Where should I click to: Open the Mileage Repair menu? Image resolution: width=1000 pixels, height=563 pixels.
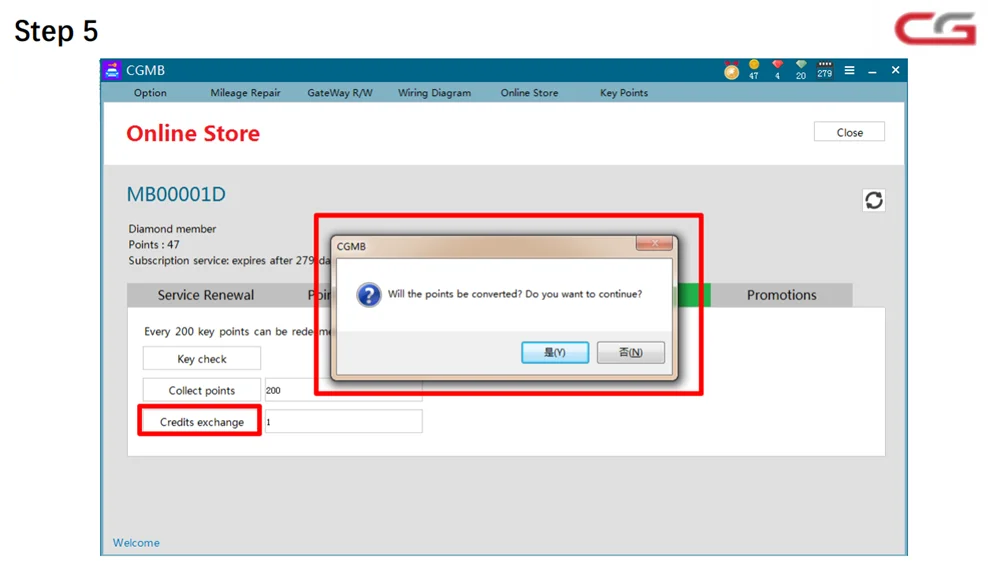246,92
